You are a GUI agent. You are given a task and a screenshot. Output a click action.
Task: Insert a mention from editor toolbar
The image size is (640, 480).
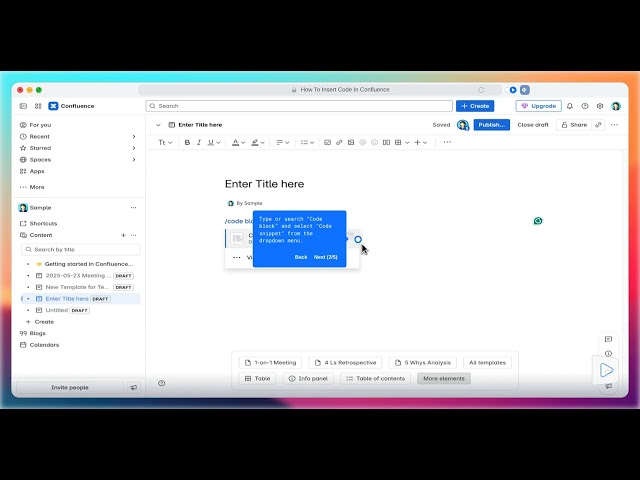click(x=362, y=142)
